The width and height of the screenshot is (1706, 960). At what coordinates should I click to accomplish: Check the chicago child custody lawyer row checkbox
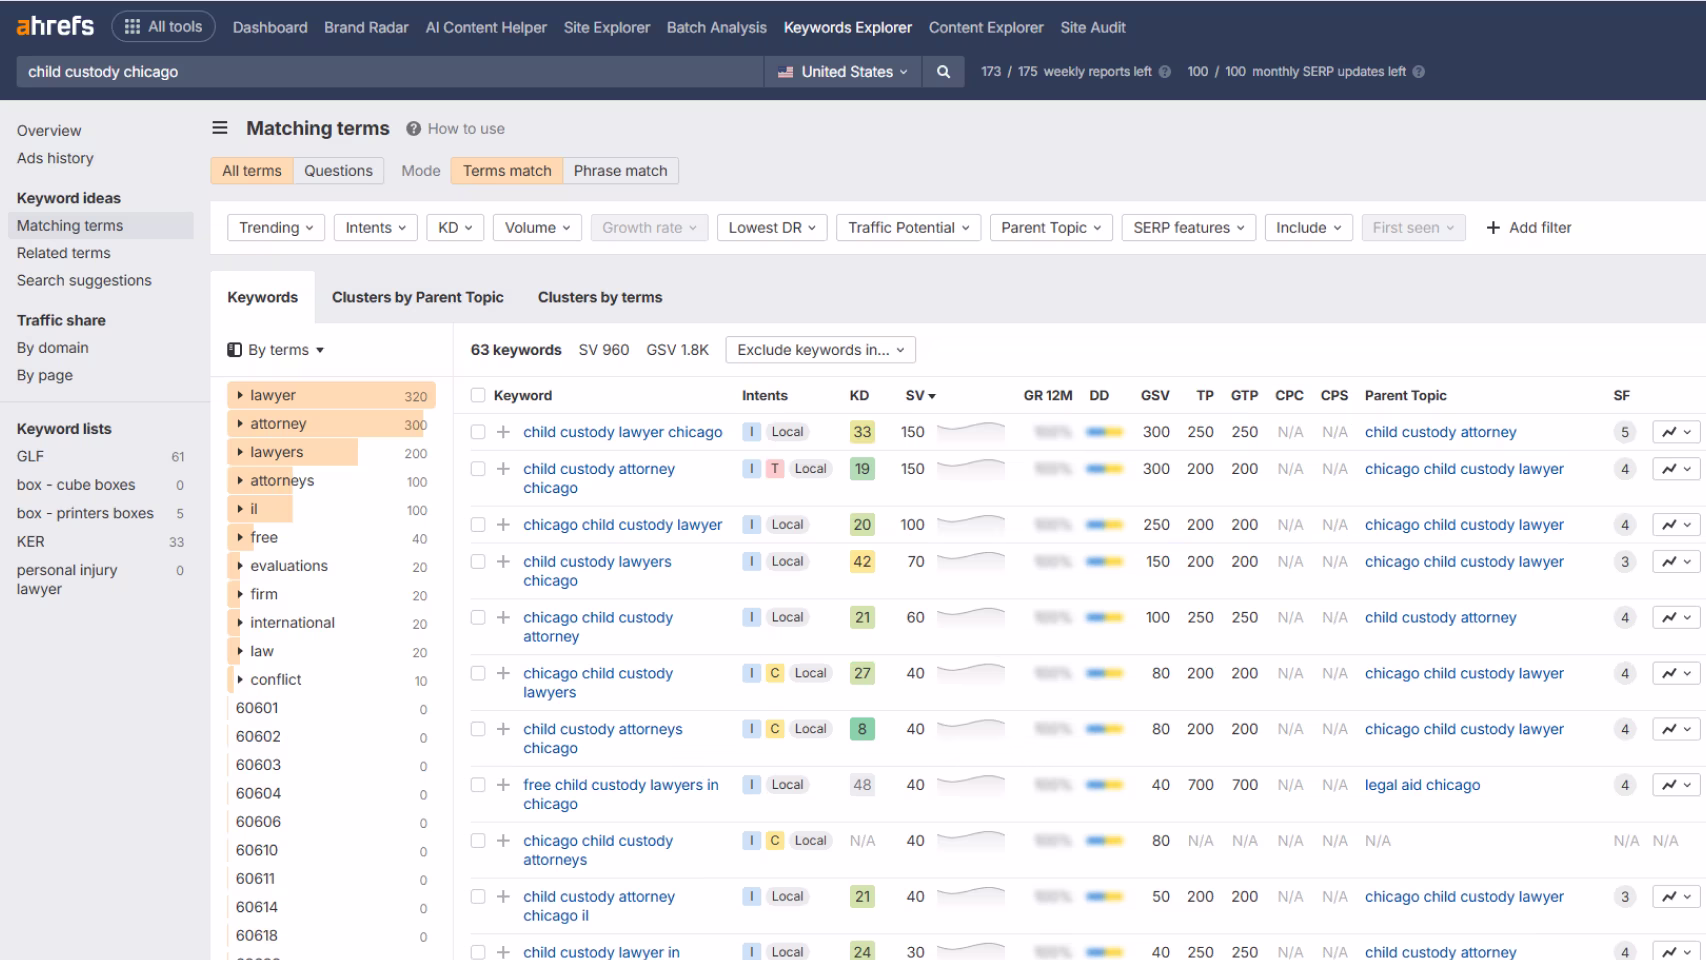tap(478, 525)
